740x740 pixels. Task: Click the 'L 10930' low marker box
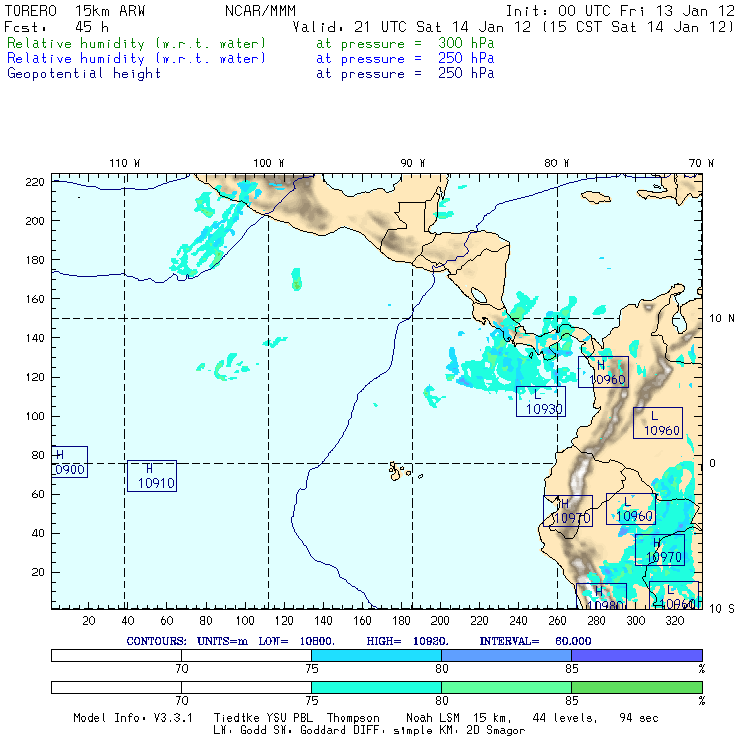(x=541, y=402)
